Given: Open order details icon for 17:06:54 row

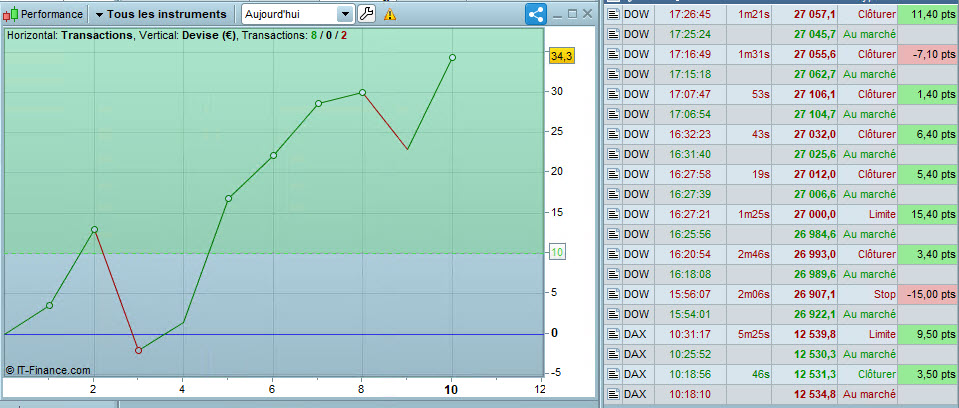Looking at the screenshot, I should coord(613,114).
